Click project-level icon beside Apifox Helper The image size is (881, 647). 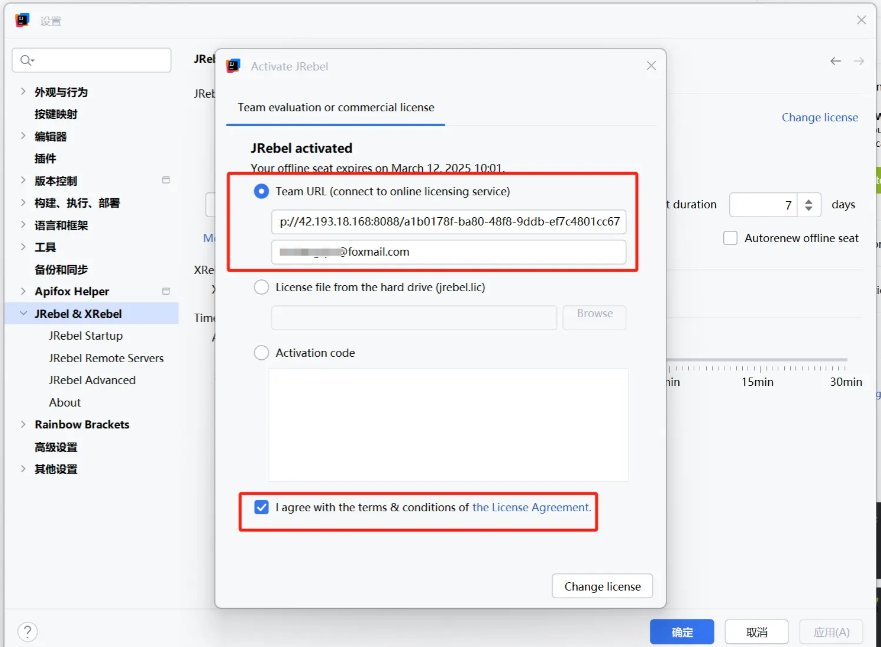coord(166,292)
